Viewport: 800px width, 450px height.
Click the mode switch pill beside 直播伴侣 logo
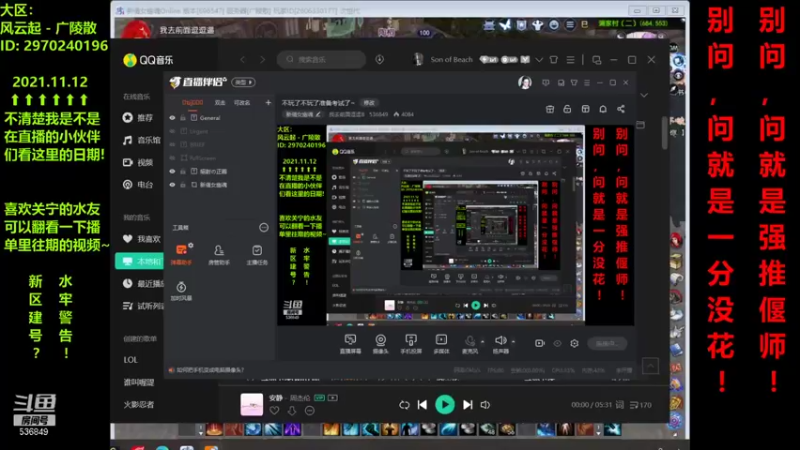pyautogui.click(x=243, y=82)
